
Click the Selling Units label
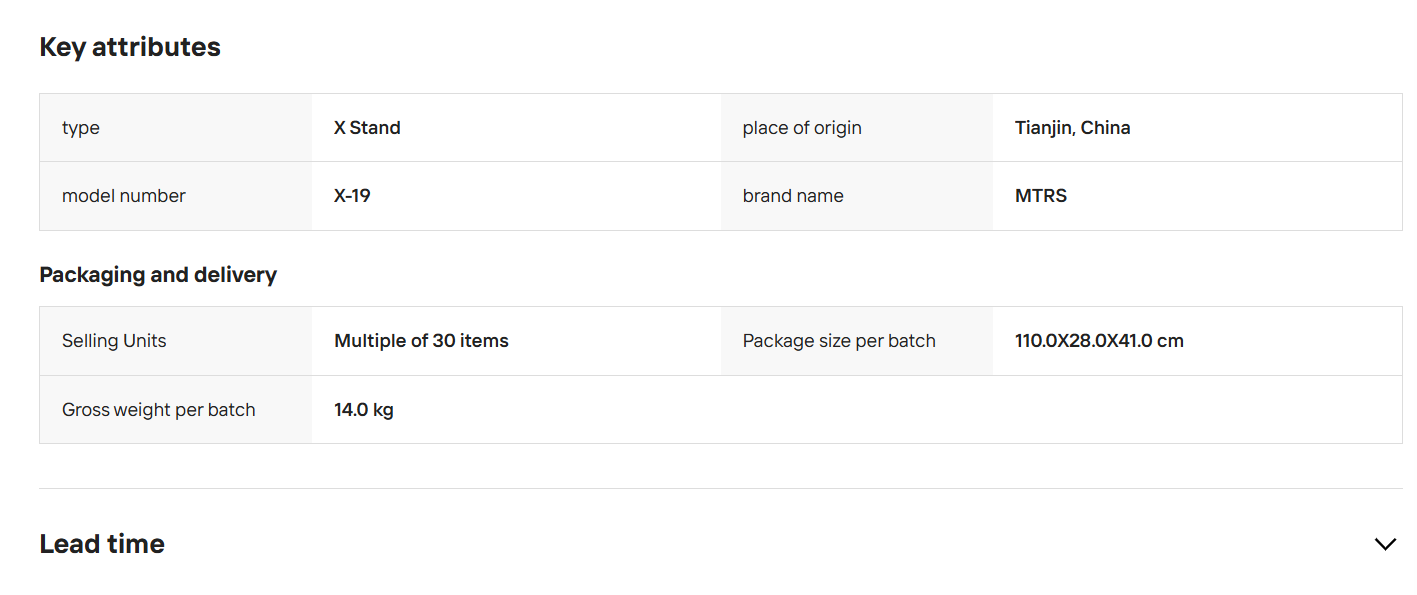(114, 341)
